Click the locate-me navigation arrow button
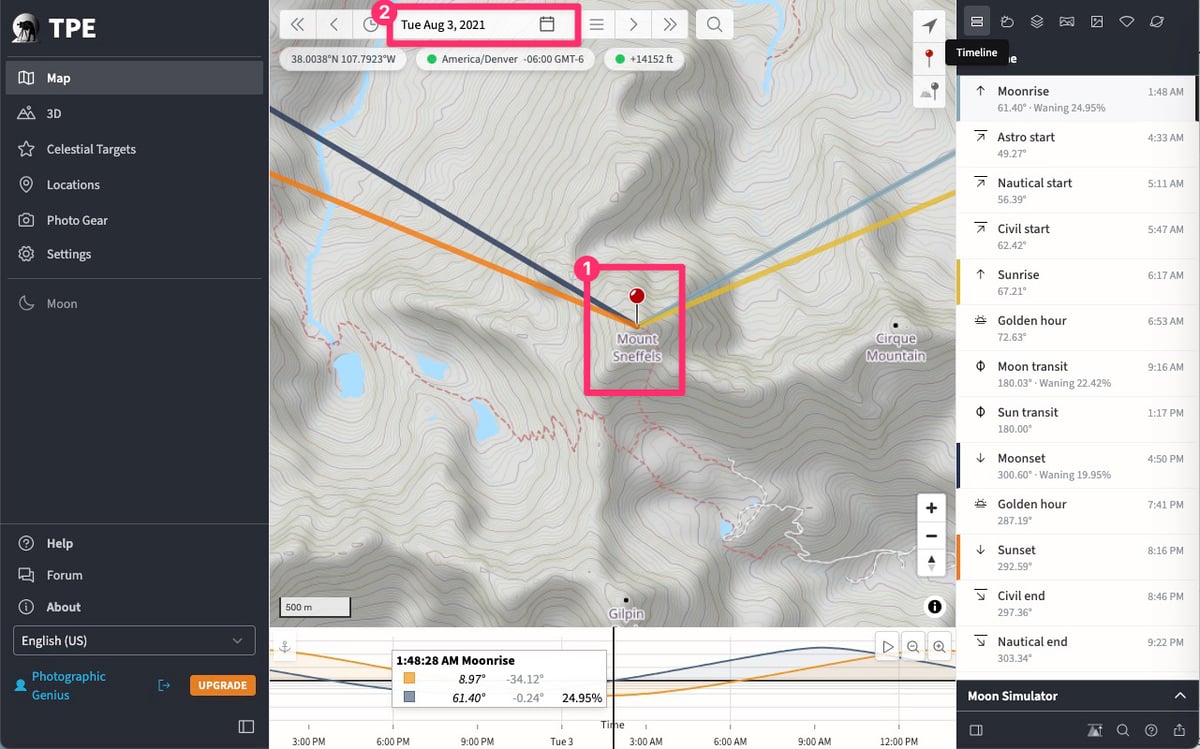 click(930, 25)
